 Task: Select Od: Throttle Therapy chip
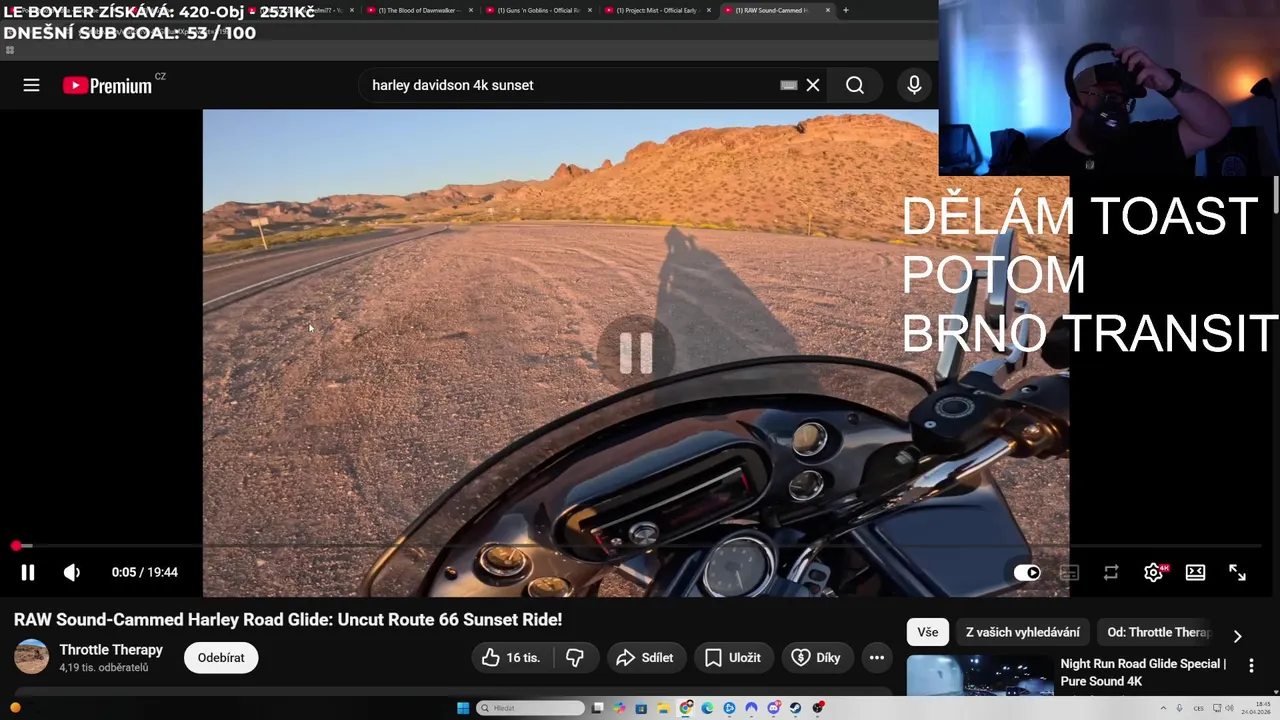click(1158, 632)
